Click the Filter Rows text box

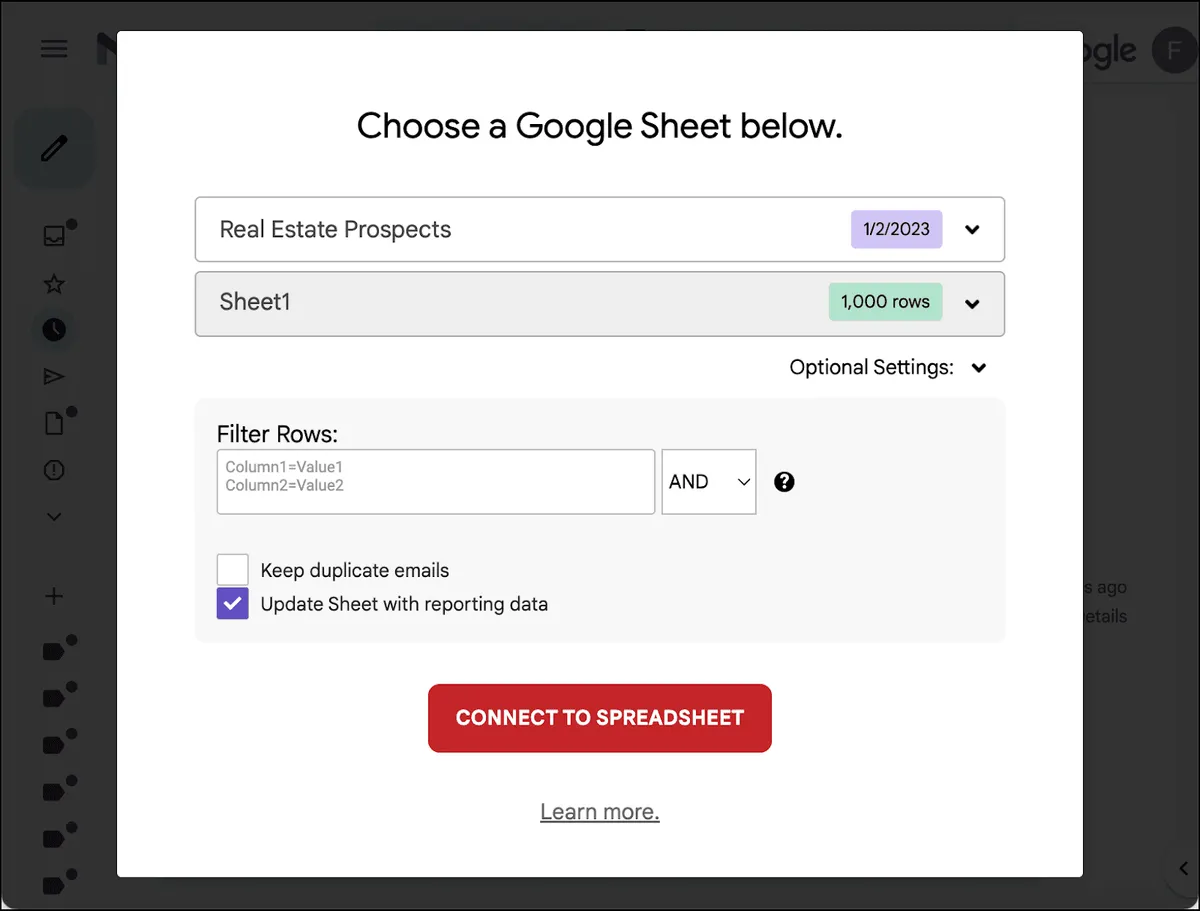click(x=436, y=482)
